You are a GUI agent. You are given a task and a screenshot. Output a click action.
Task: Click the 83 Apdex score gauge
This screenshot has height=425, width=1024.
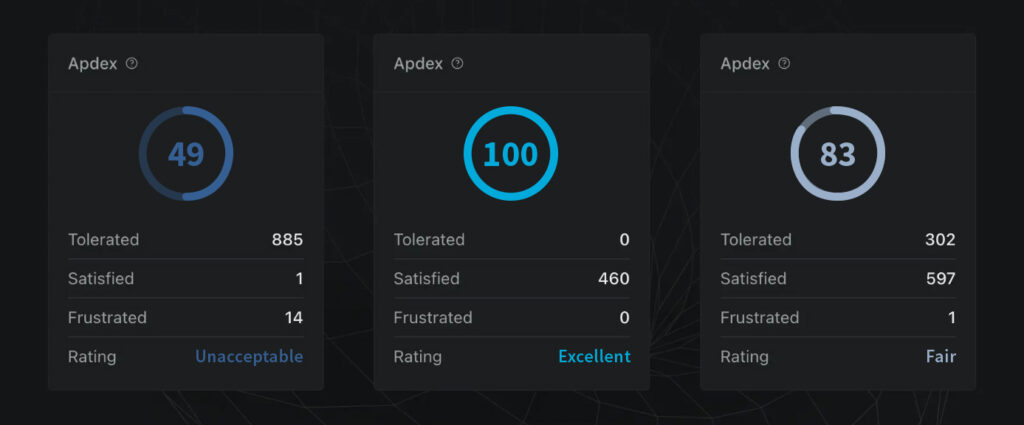coord(838,153)
